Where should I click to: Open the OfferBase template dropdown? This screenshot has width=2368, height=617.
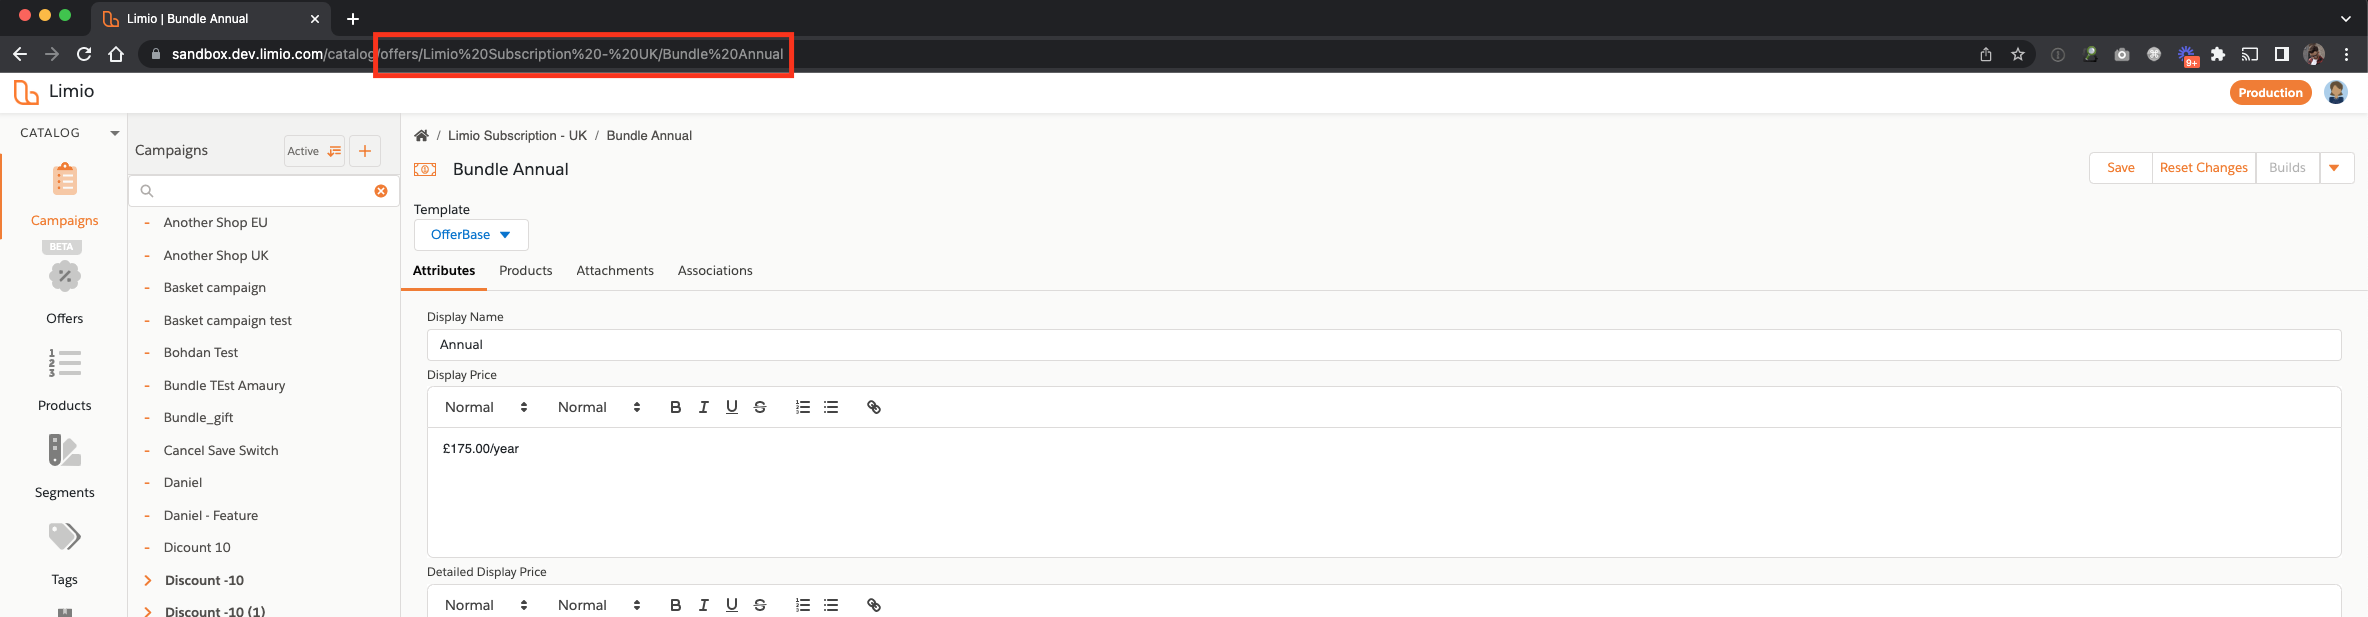471,235
